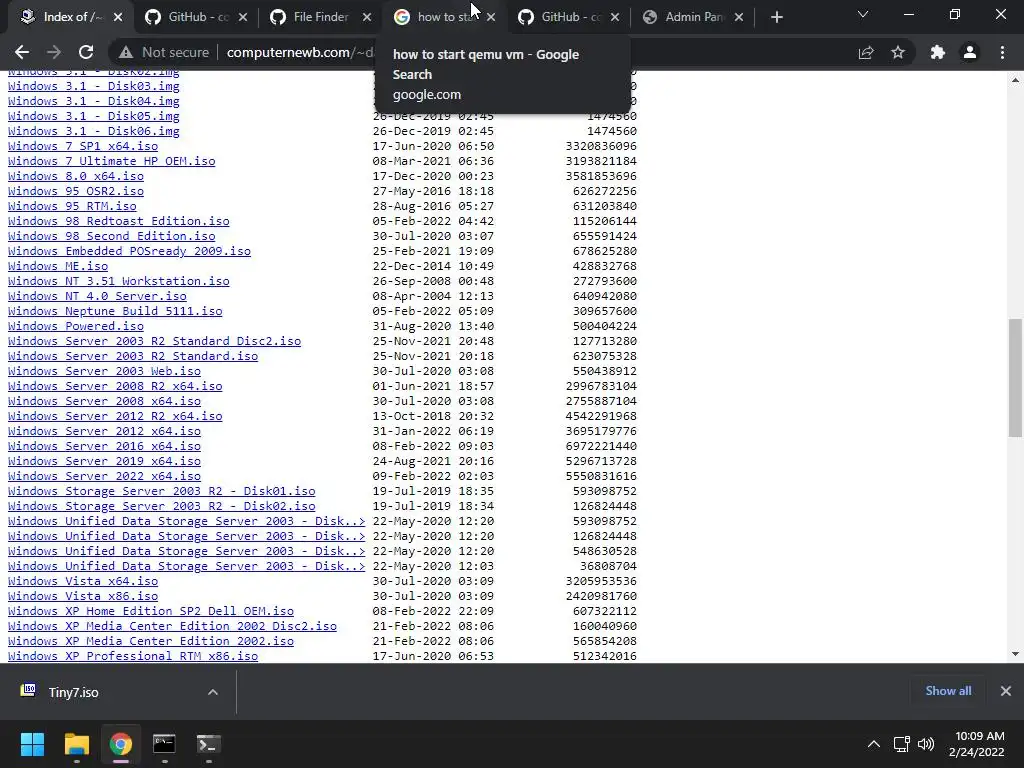Open Windows XP Professional RTM x86.iso link
1024x768 pixels.
coord(133,656)
